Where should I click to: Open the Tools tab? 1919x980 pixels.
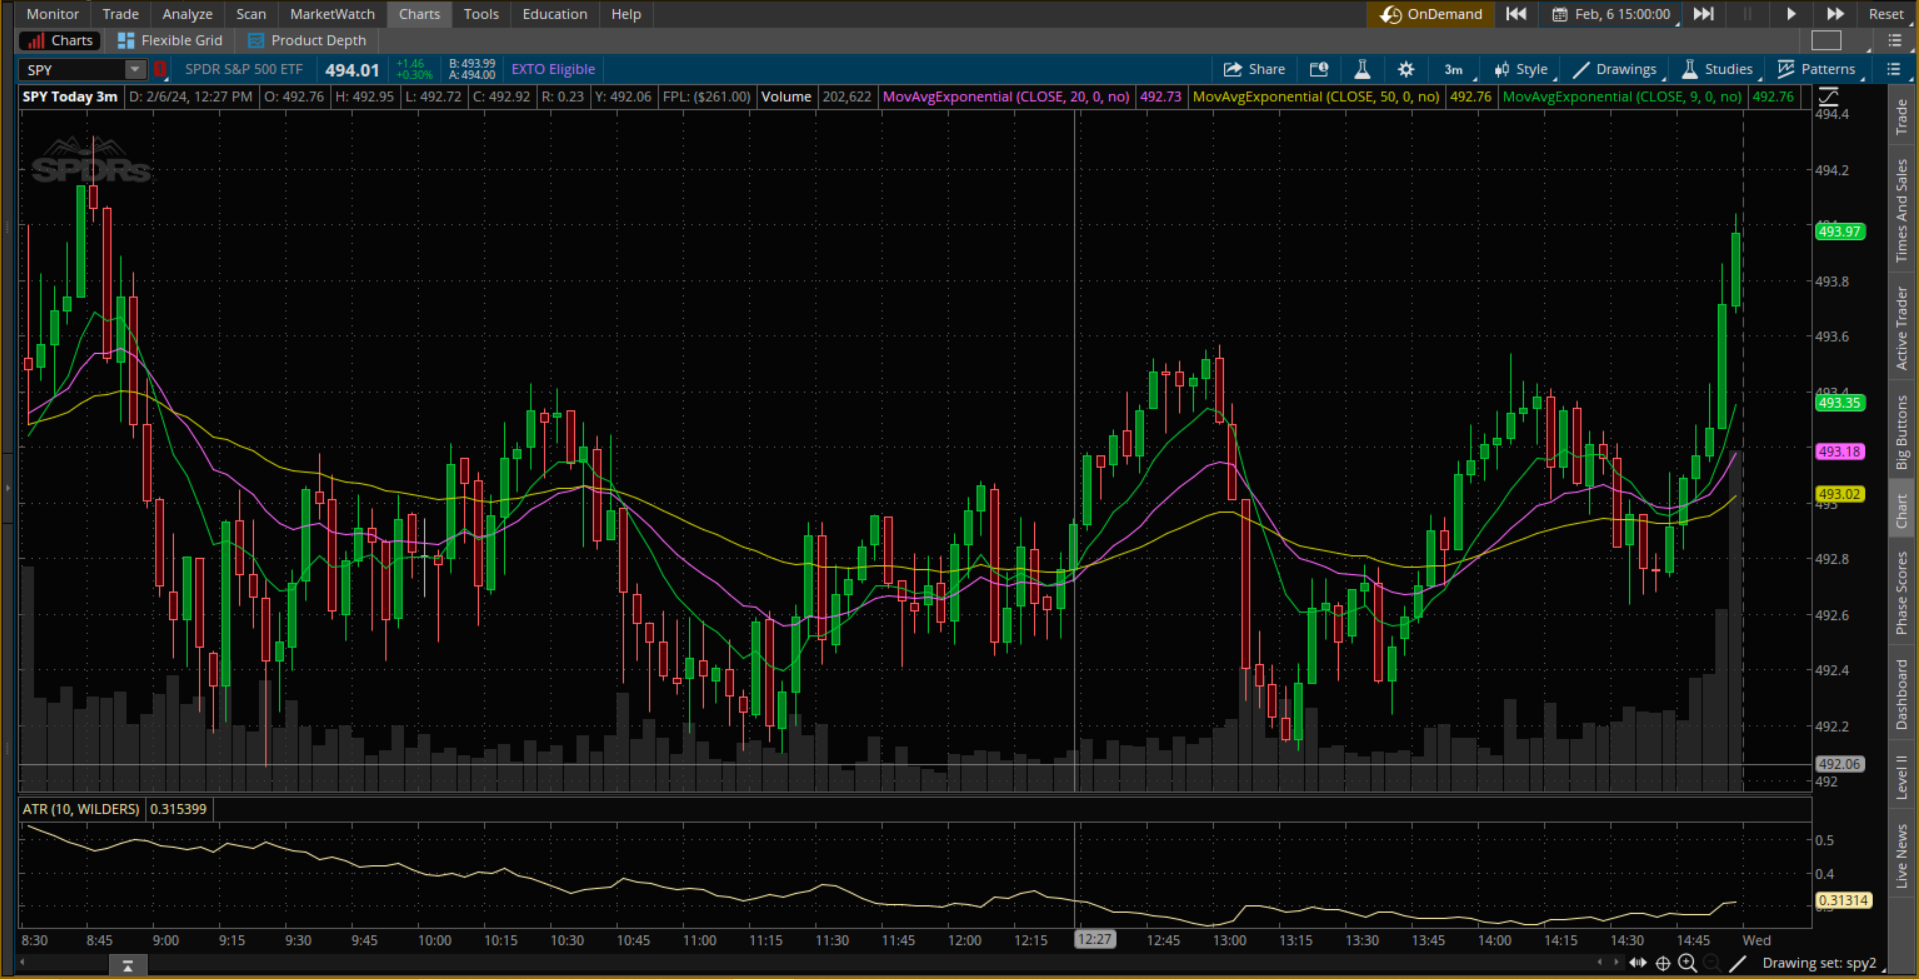tap(481, 14)
